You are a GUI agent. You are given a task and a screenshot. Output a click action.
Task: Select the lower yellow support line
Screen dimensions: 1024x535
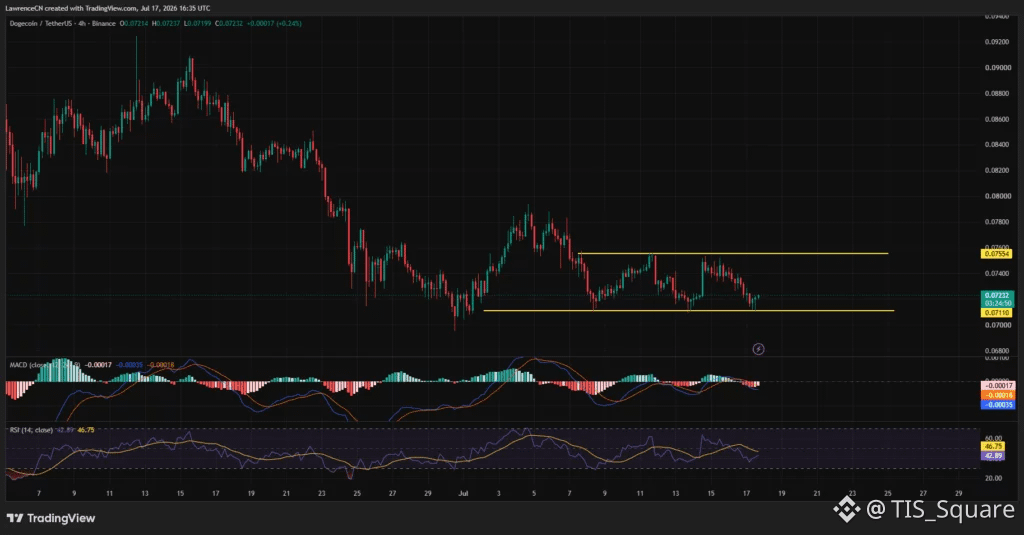(688, 310)
